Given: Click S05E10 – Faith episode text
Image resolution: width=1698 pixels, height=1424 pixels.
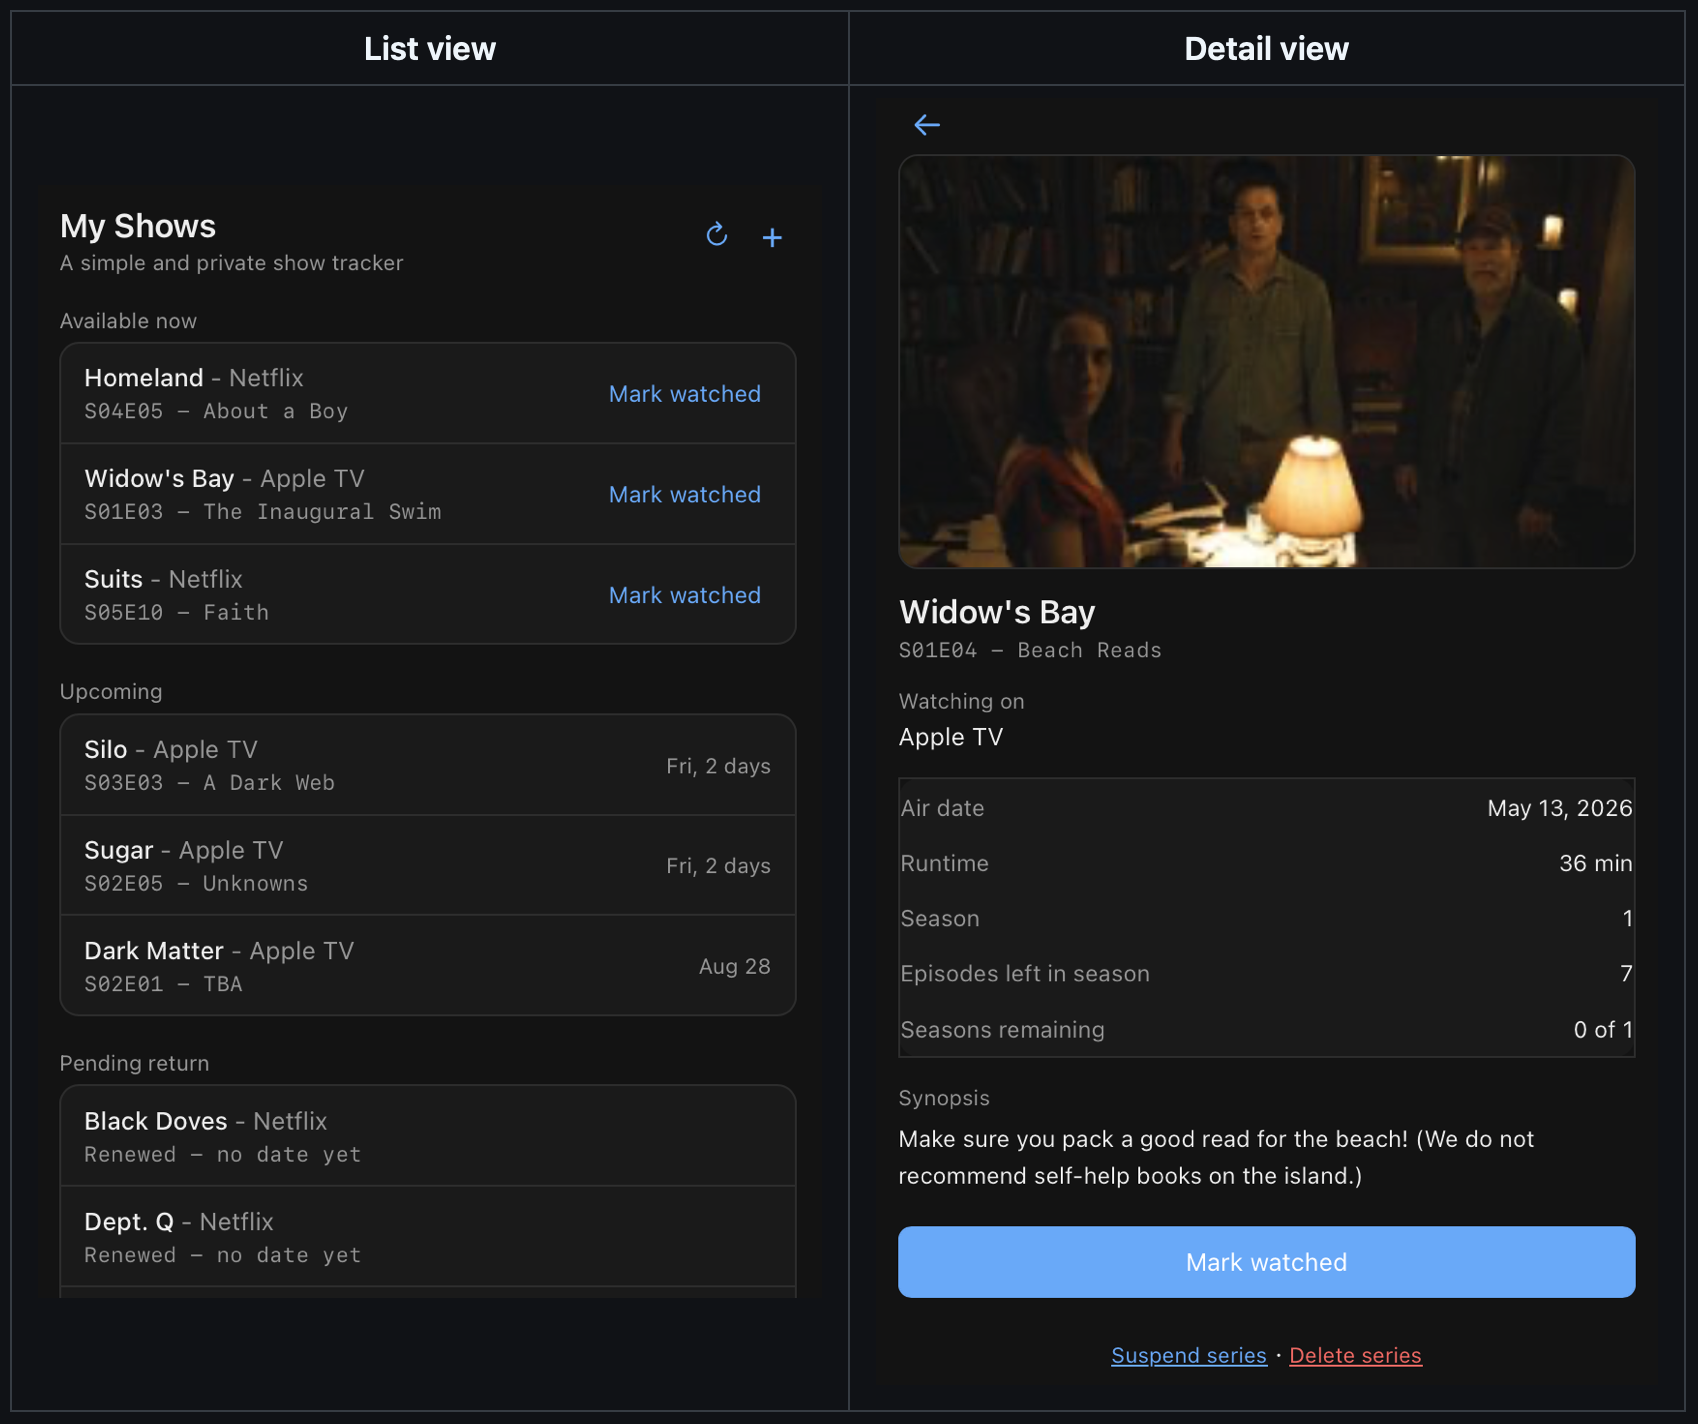Looking at the screenshot, I should point(177,613).
